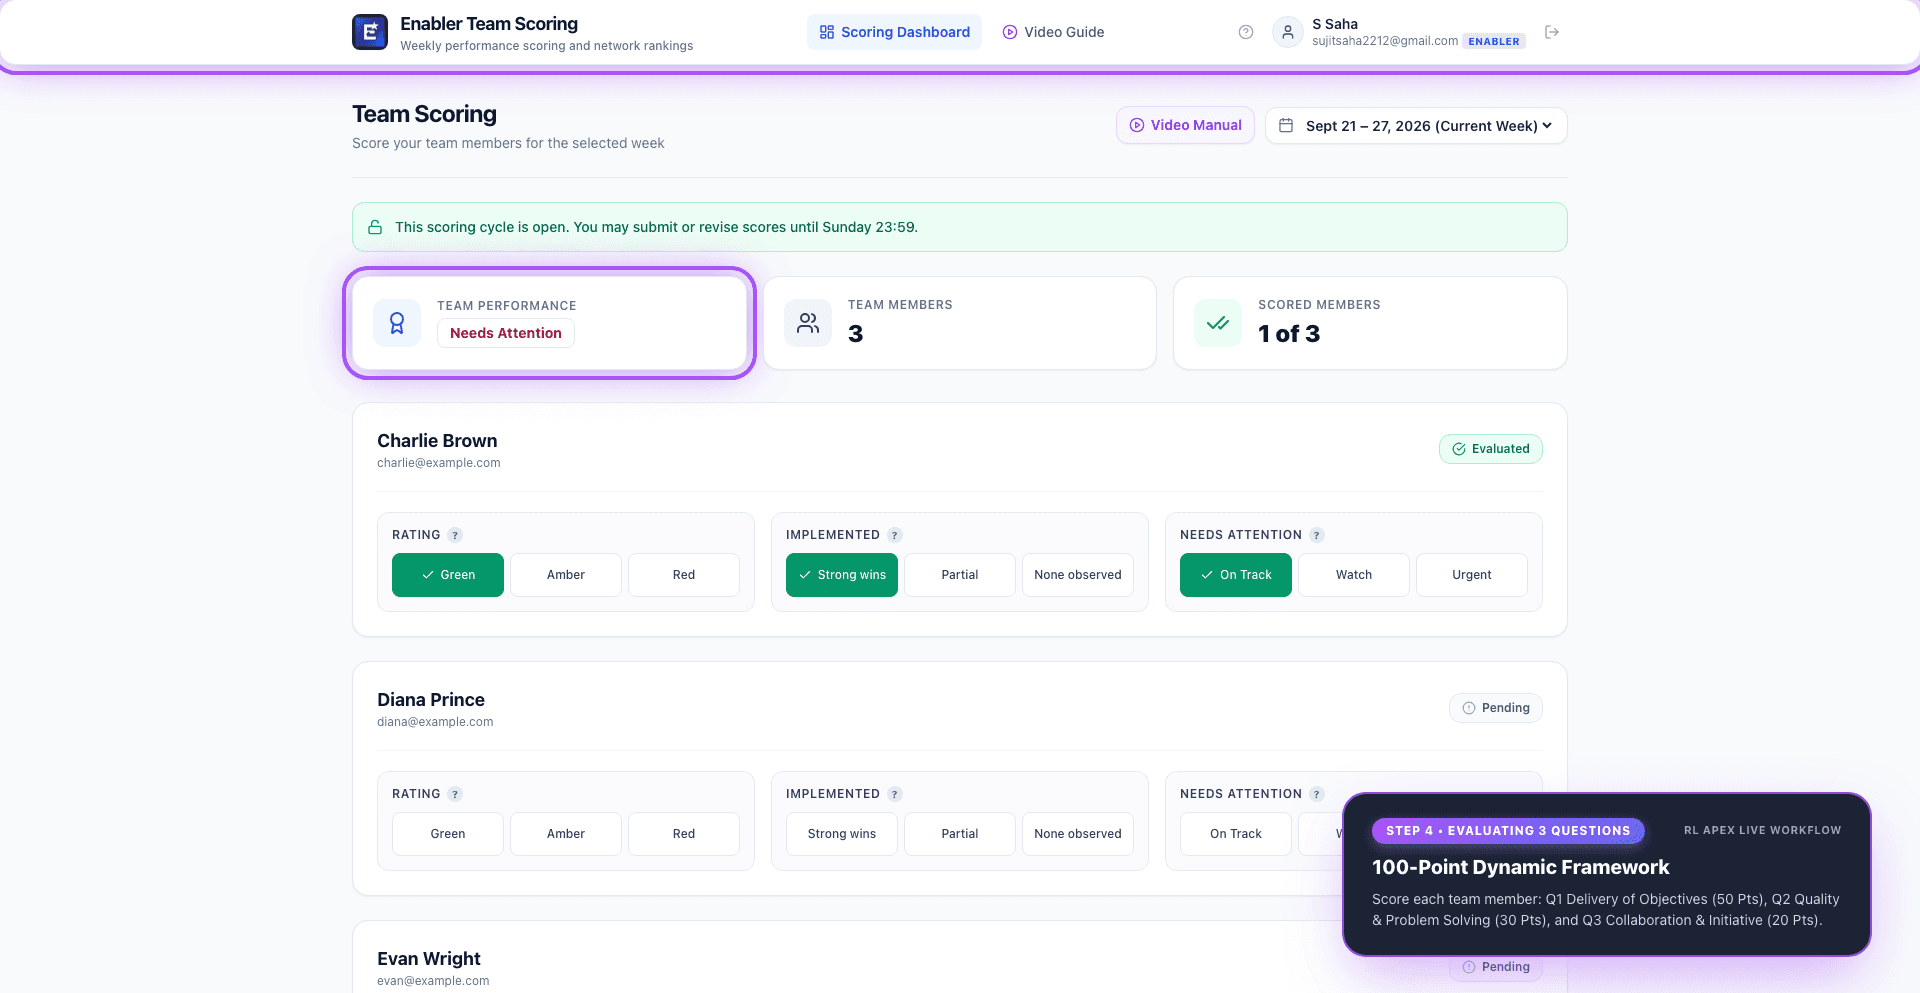Set Charlie Brown to Watch
Screen dimensions: 1920x993
1354,575
